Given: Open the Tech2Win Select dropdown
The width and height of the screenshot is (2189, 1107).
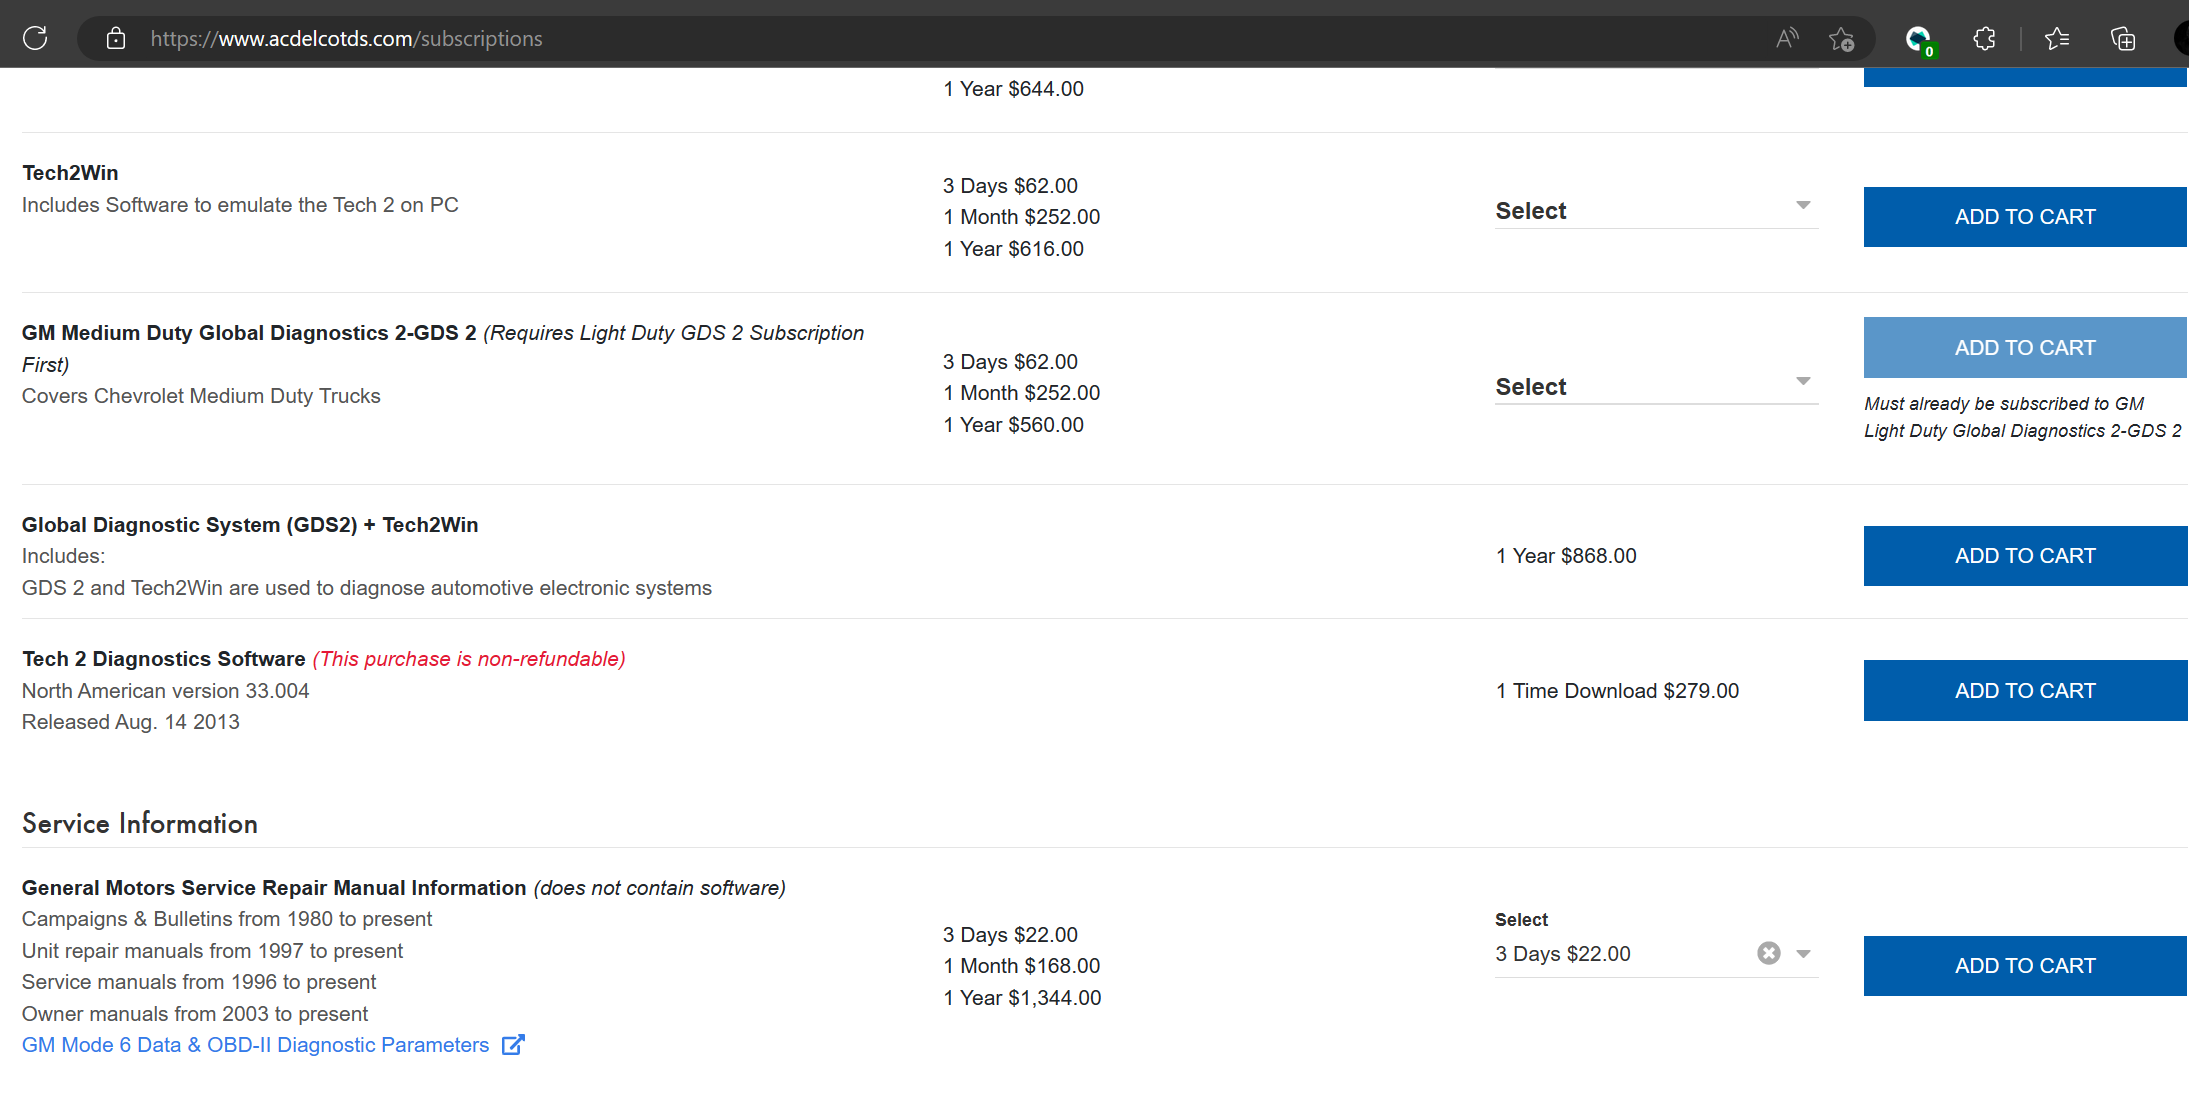Looking at the screenshot, I should point(1656,210).
